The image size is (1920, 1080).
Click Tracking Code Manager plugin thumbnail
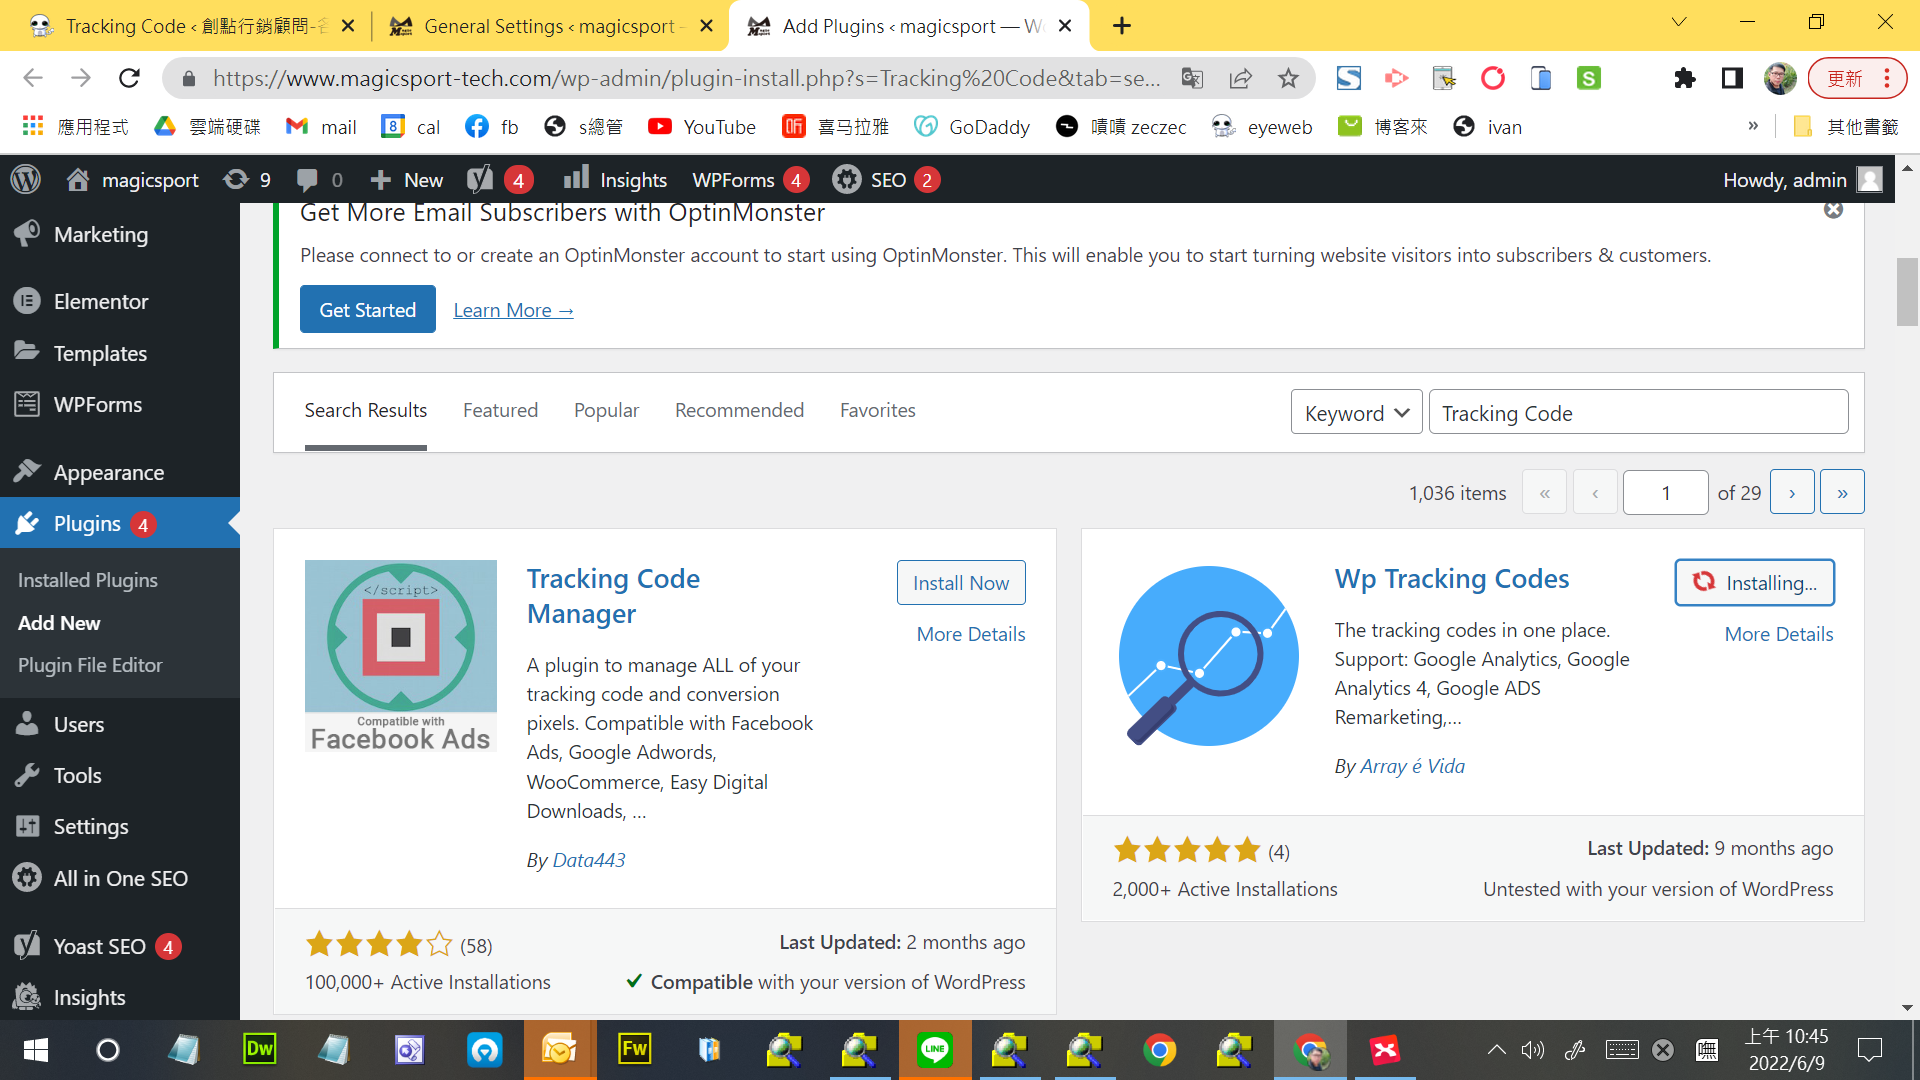[x=401, y=656]
